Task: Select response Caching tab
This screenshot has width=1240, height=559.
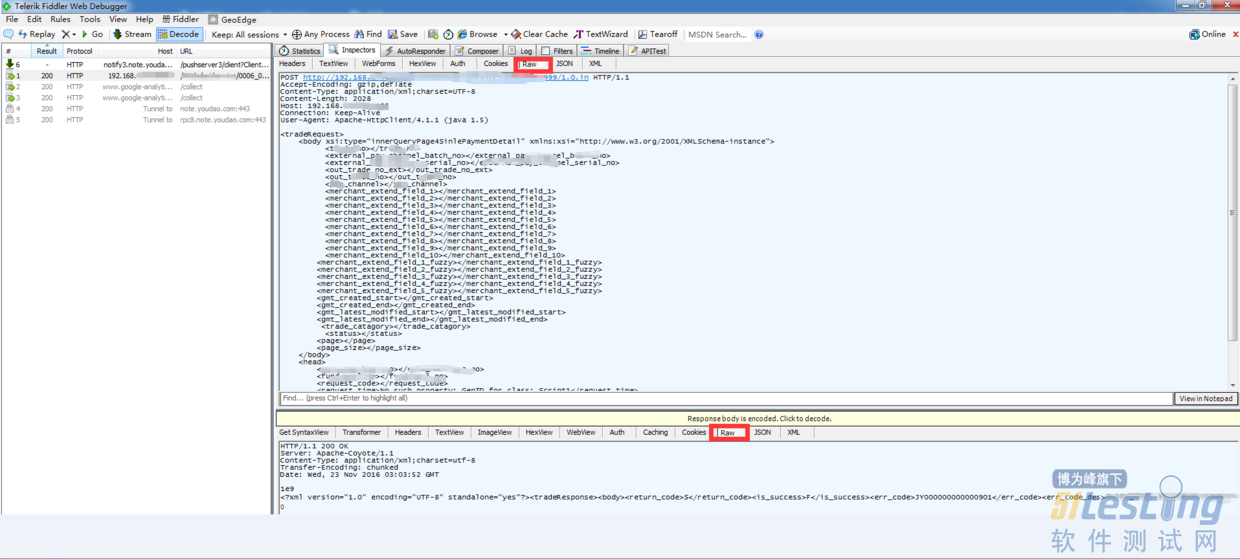Action: click(655, 433)
